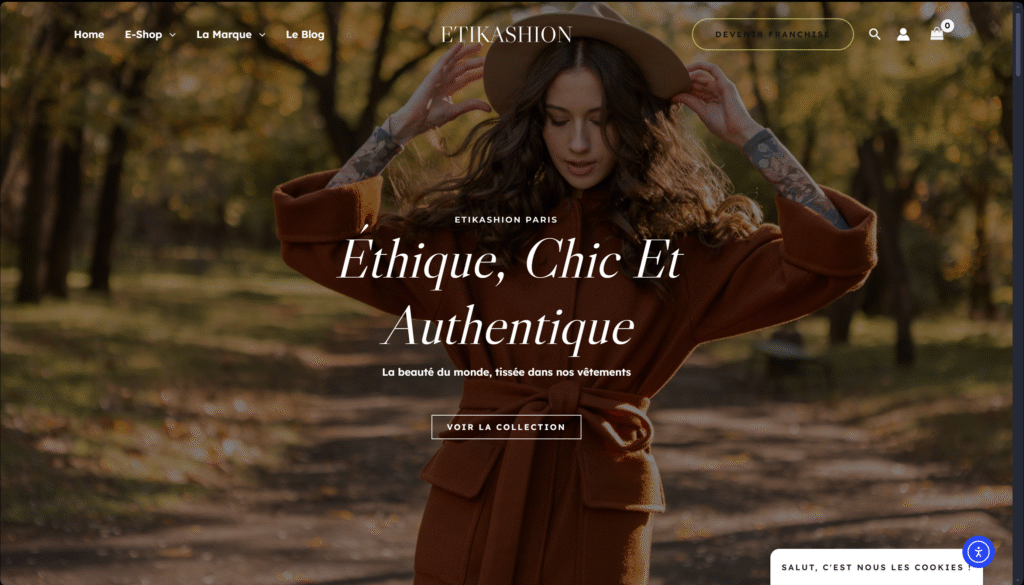Open the Le Blog menu item
The height and width of the screenshot is (585, 1024).
coord(305,35)
